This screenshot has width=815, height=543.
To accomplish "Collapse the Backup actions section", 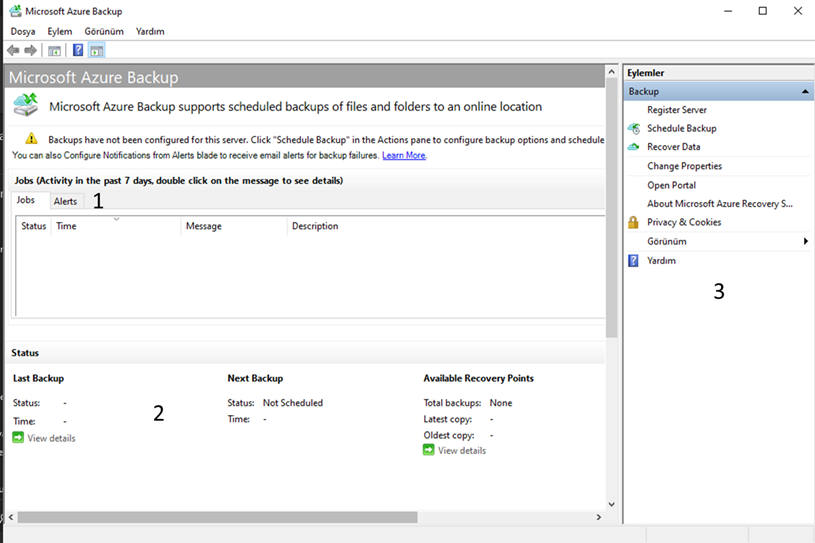I will click(x=805, y=91).
